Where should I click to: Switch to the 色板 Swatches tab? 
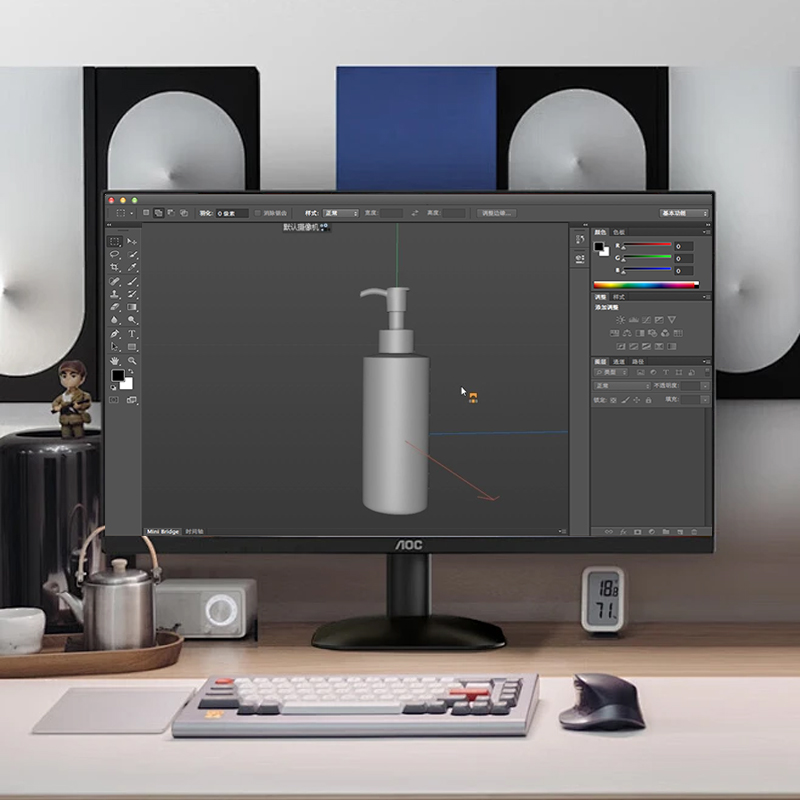click(619, 232)
